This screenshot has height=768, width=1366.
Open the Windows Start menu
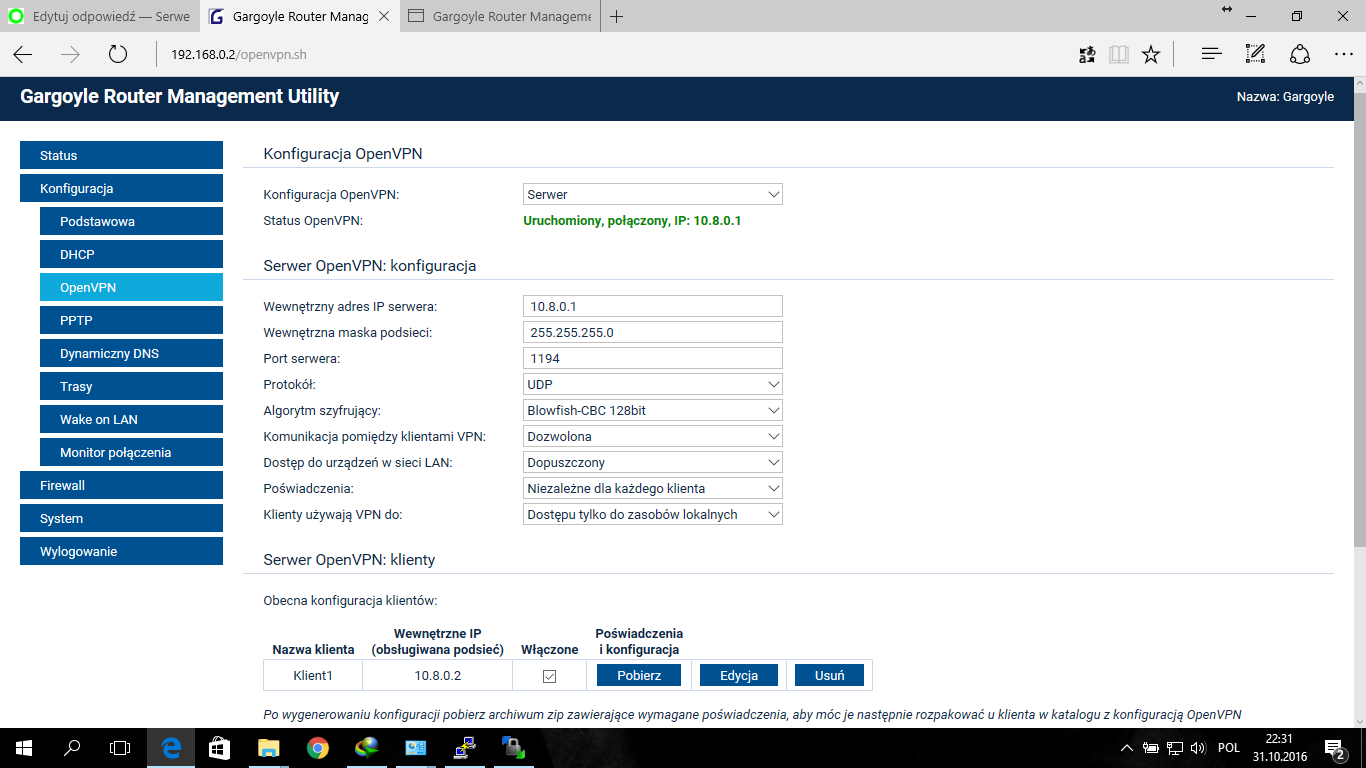[x=23, y=747]
